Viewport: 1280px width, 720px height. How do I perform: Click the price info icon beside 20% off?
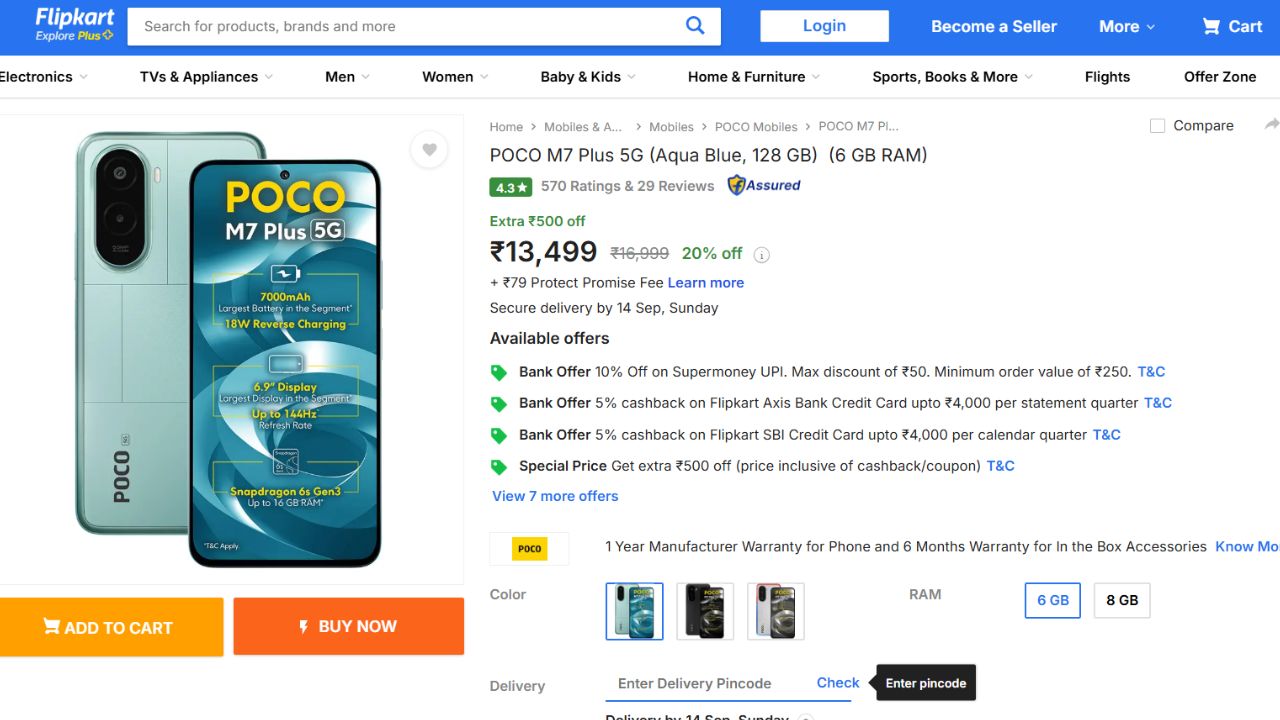[x=761, y=255]
